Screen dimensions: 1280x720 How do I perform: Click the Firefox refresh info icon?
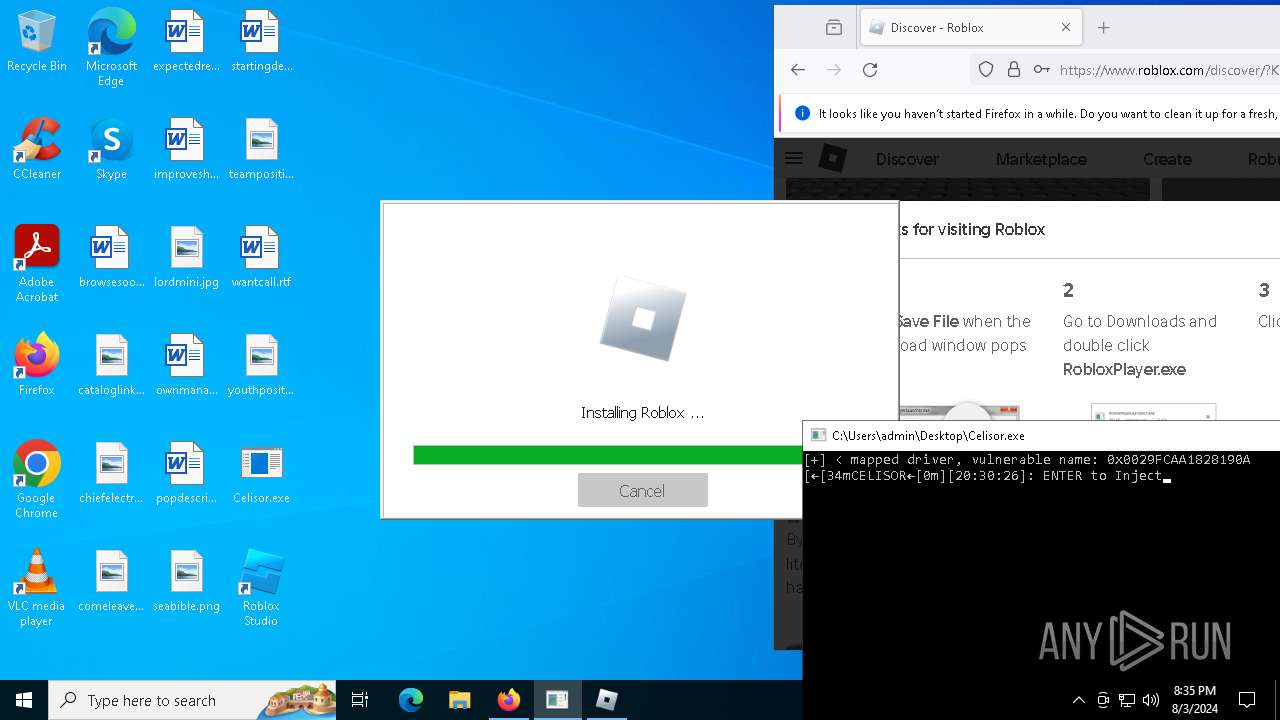point(802,113)
